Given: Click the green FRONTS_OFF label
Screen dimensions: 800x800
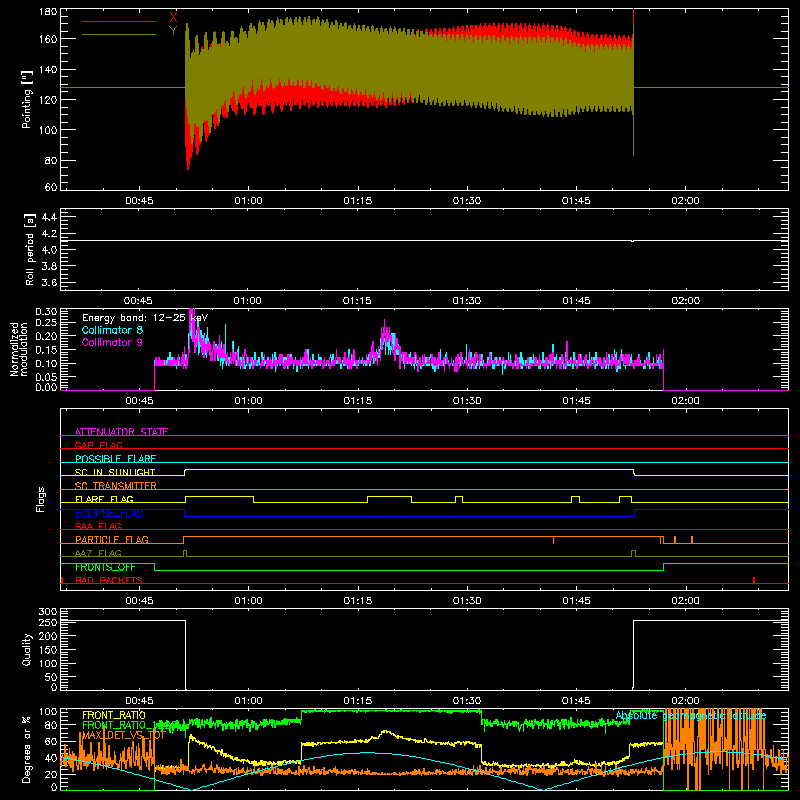Looking at the screenshot, I should click(105, 567).
